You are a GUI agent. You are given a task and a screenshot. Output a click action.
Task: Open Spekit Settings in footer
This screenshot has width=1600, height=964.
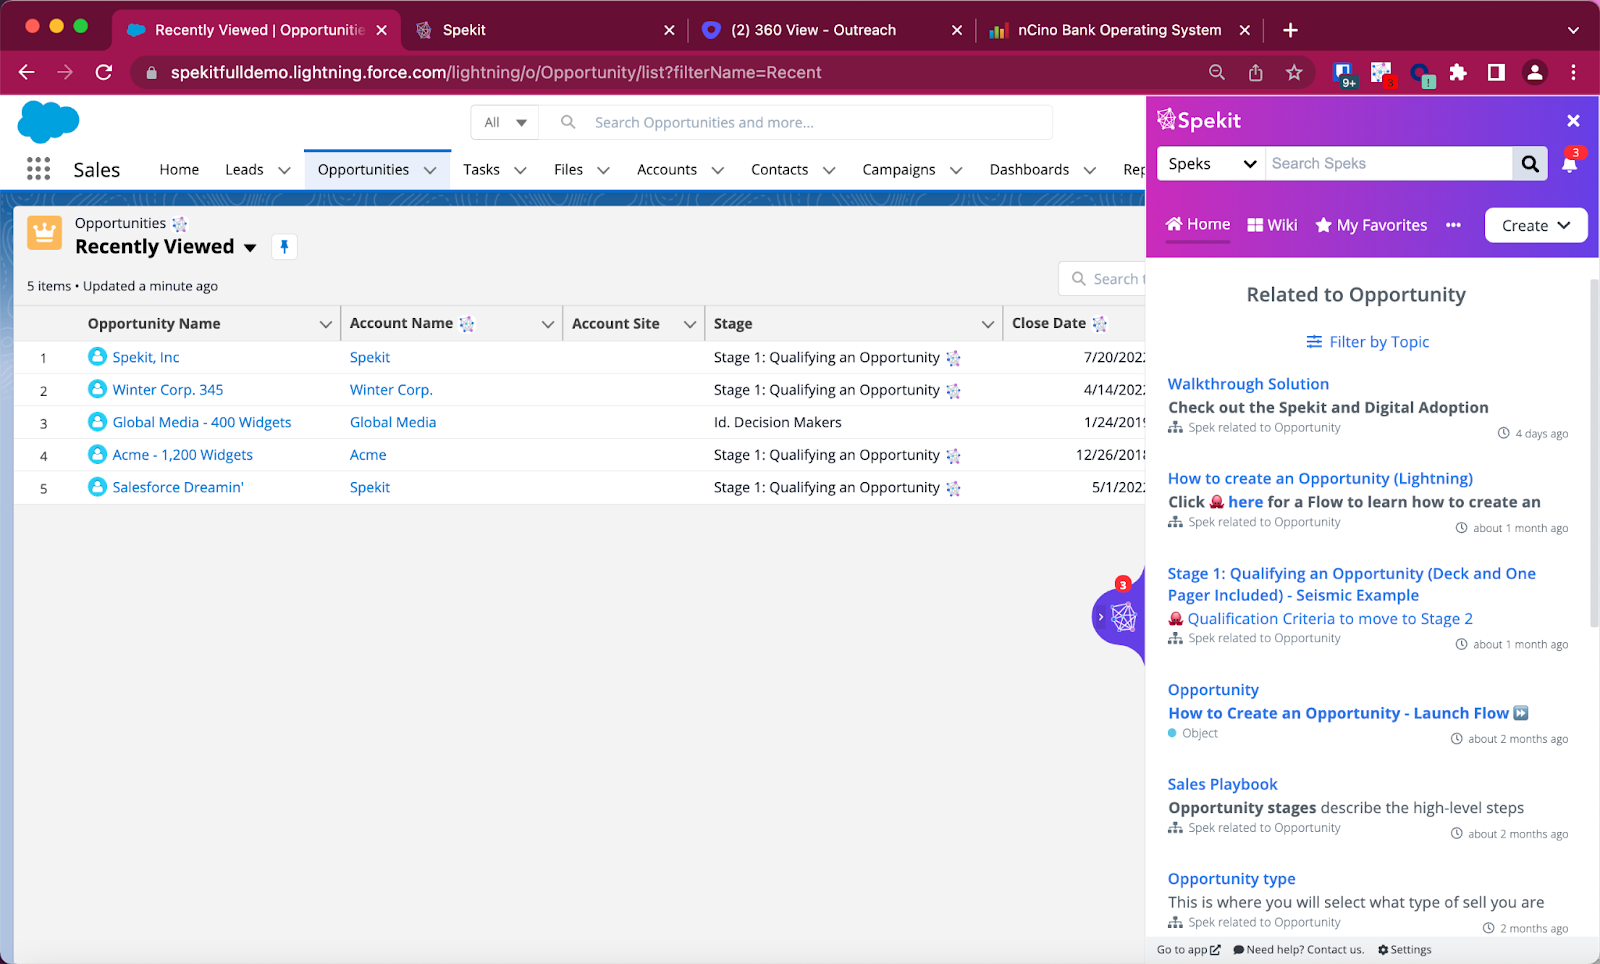1404,950
